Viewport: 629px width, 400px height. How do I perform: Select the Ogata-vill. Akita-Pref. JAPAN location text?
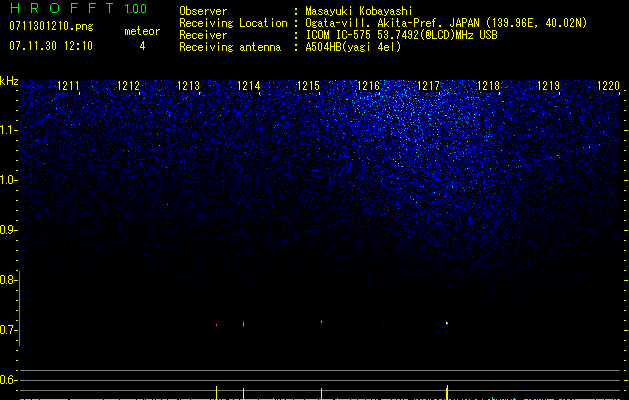pyautogui.click(x=446, y=23)
